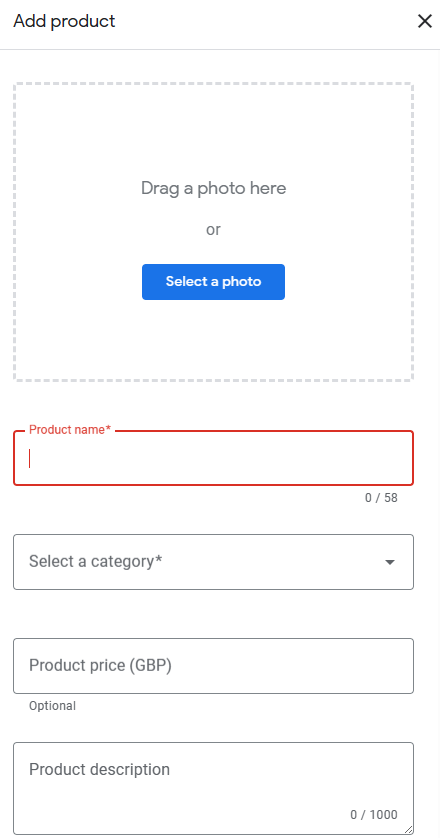440x838 pixels.
Task: Click the 'Drag a photo here' text
Action: [x=213, y=188]
